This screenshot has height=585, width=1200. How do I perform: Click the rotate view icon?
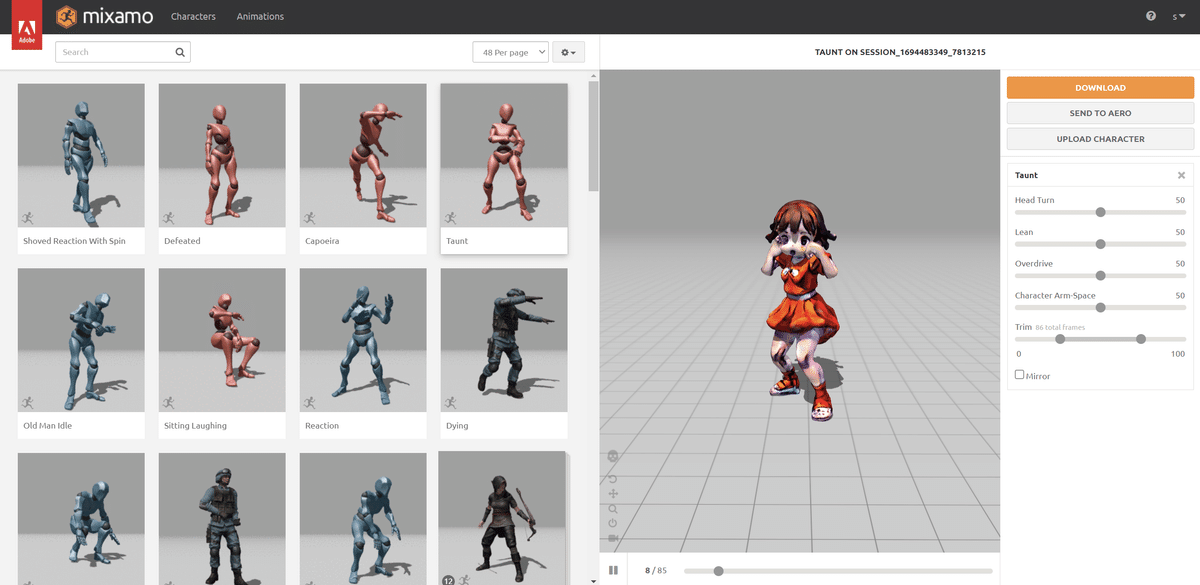pos(613,478)
